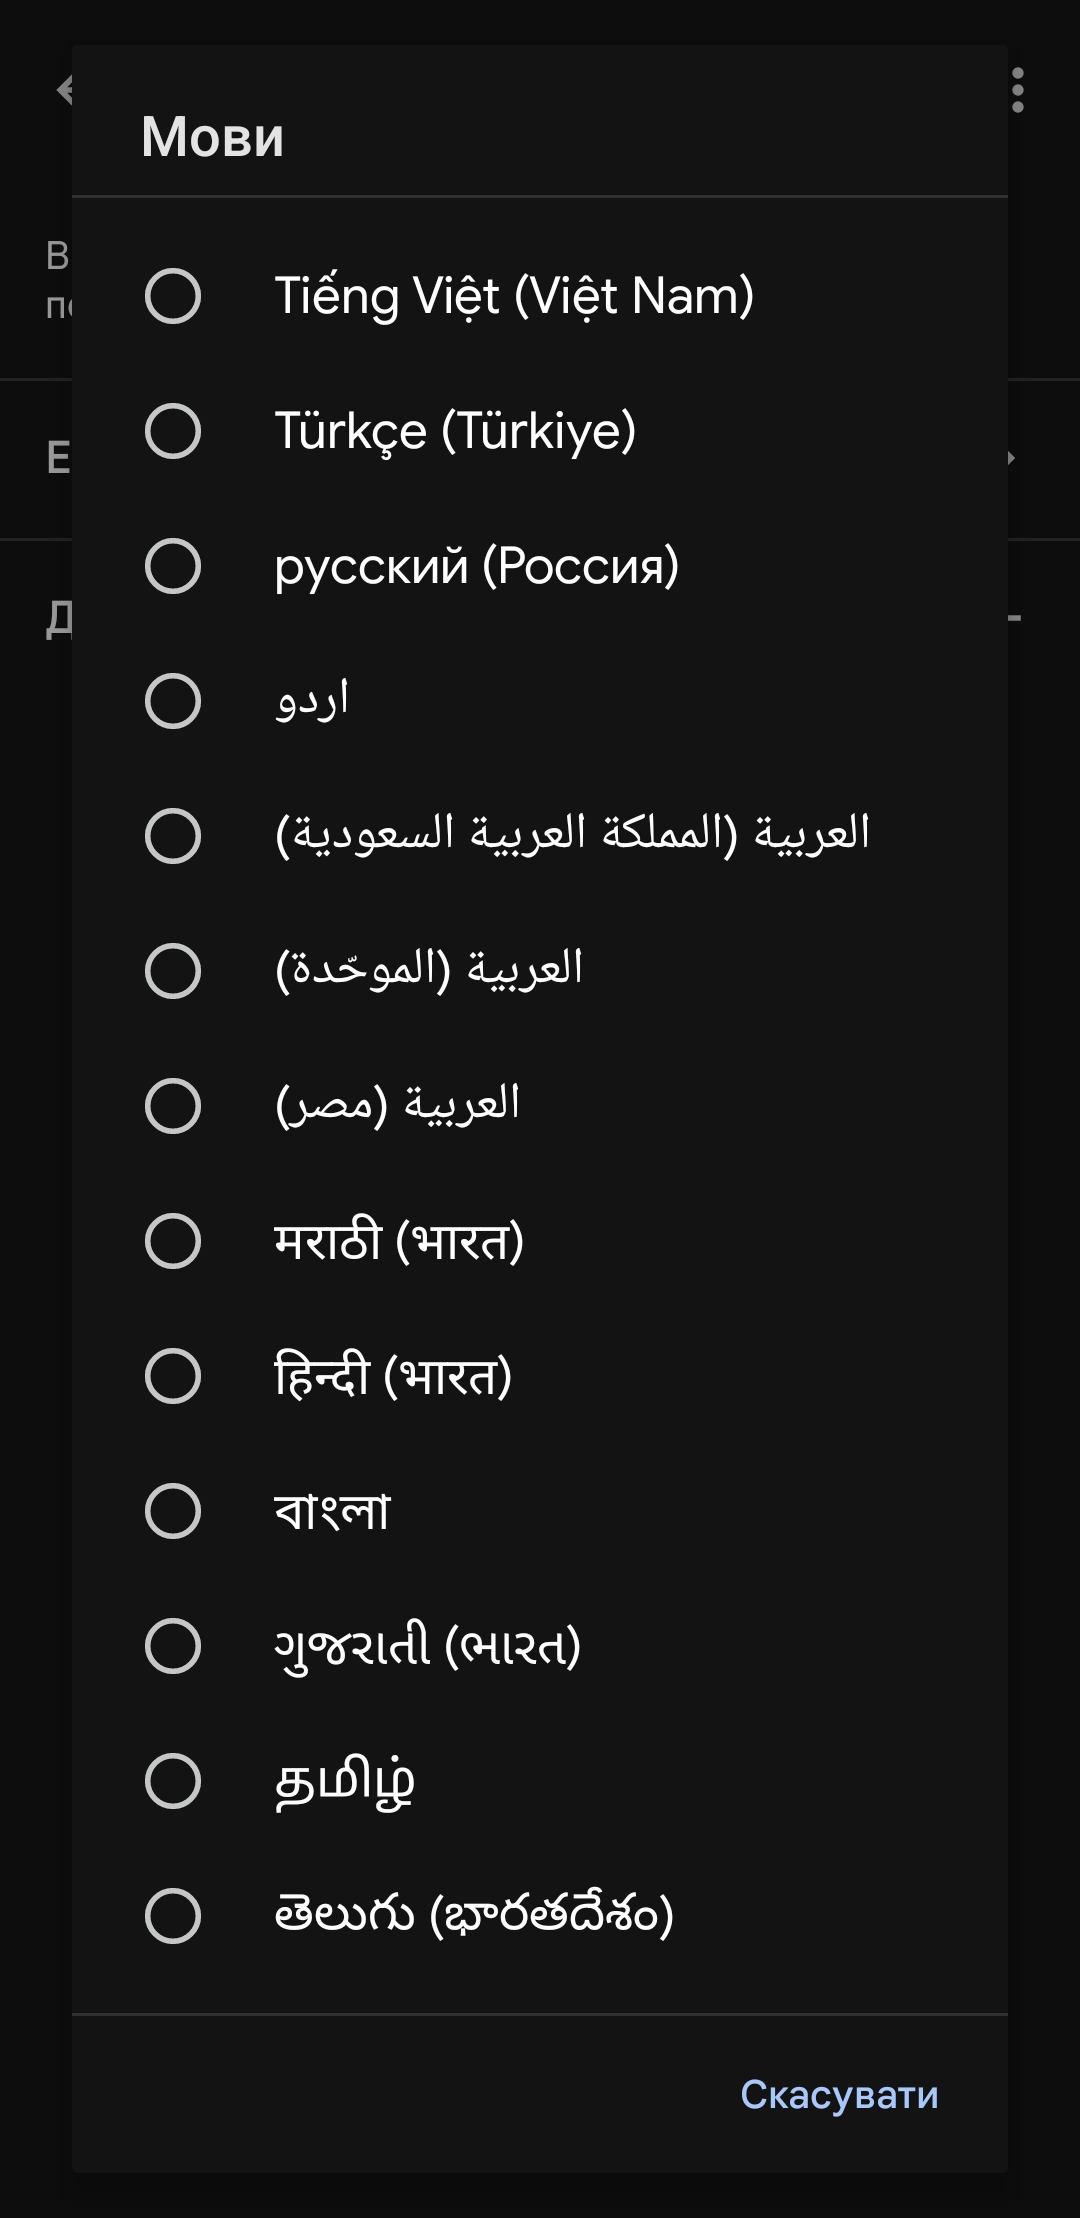Select the हिन्दी (भारत) radio button
Viewport: 1080px width, 2218px height.
coord(173,1376)
